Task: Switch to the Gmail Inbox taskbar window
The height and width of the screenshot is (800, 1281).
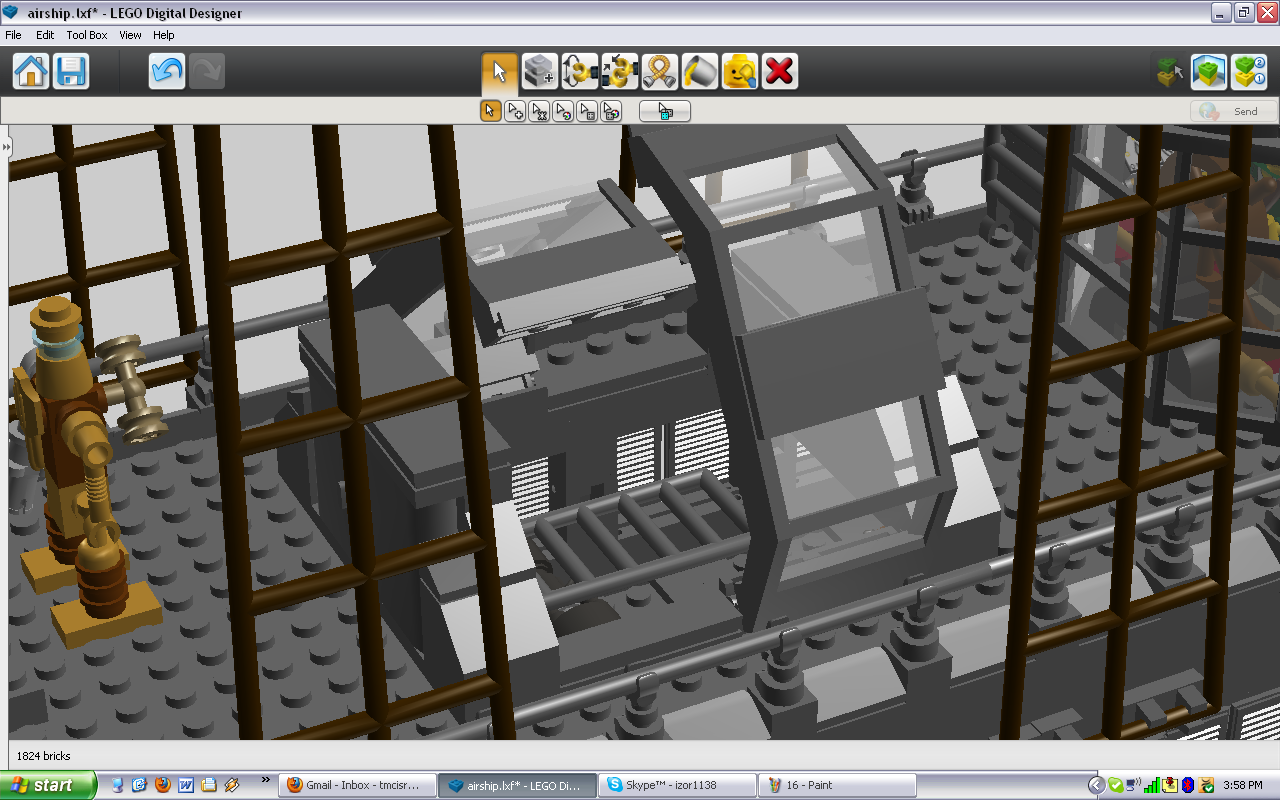Action: click(359, 785)
